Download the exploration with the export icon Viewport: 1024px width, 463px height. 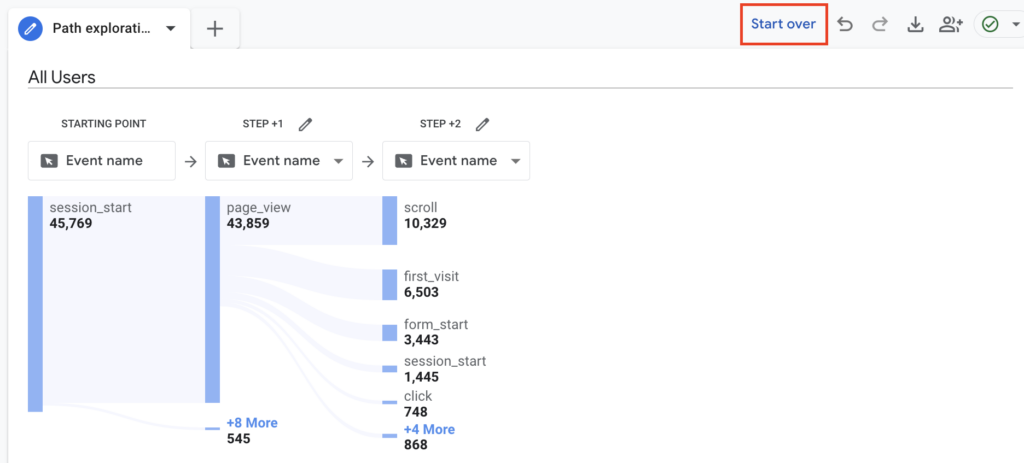point(914,25)
